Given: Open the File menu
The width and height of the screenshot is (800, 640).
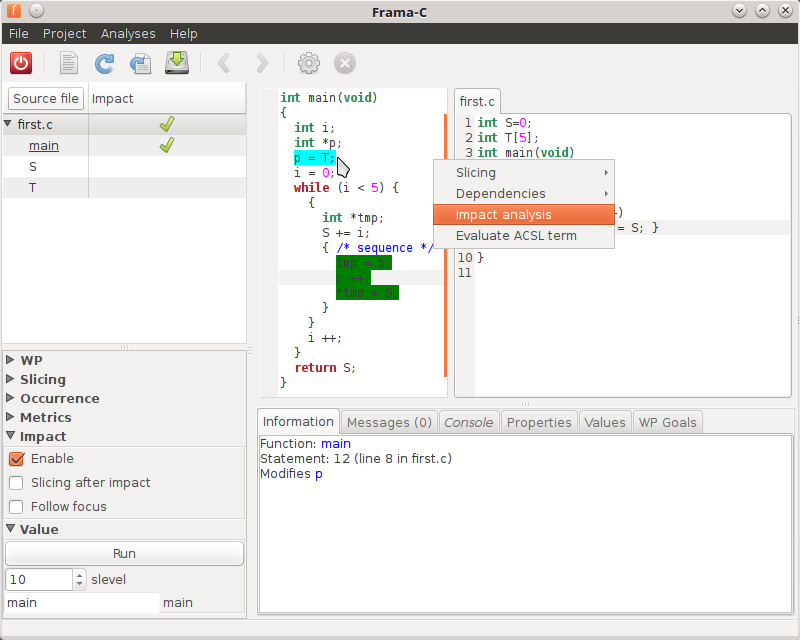Looking at the screenshot, I should 19,34.
